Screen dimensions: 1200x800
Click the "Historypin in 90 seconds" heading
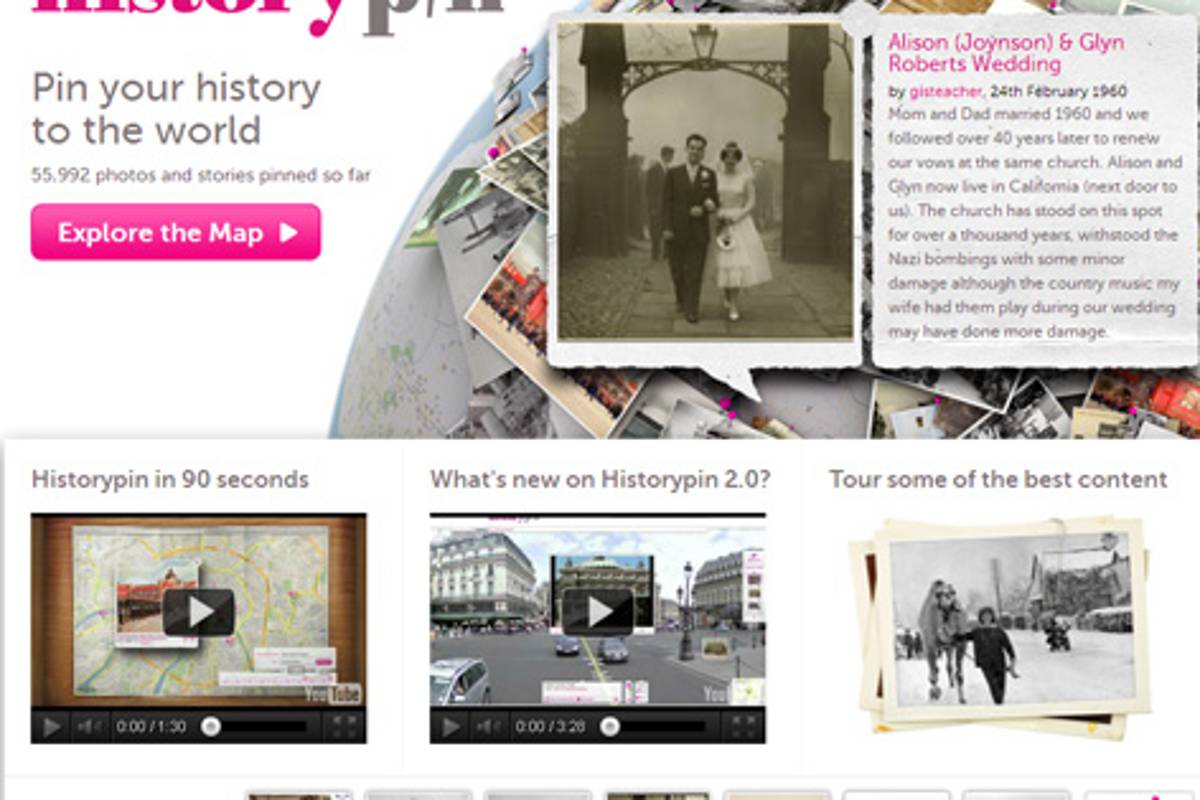168,479
